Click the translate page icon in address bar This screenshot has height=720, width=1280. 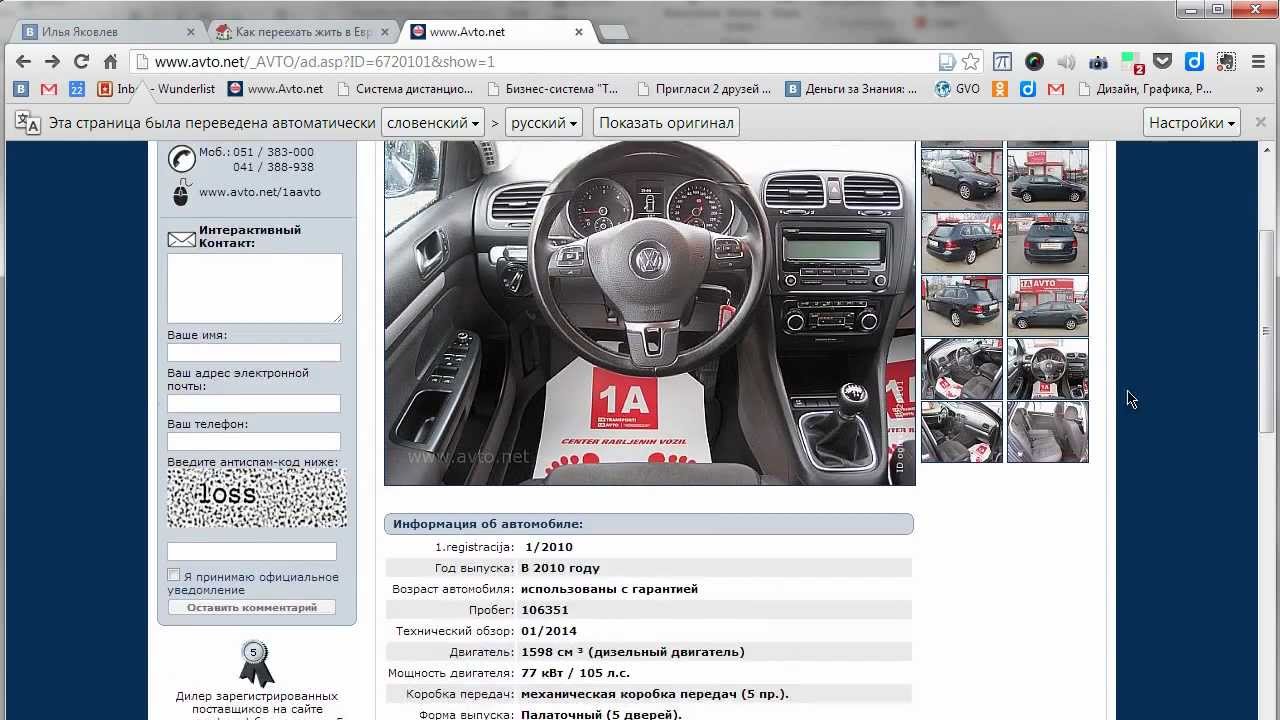(x=946, y=62)
